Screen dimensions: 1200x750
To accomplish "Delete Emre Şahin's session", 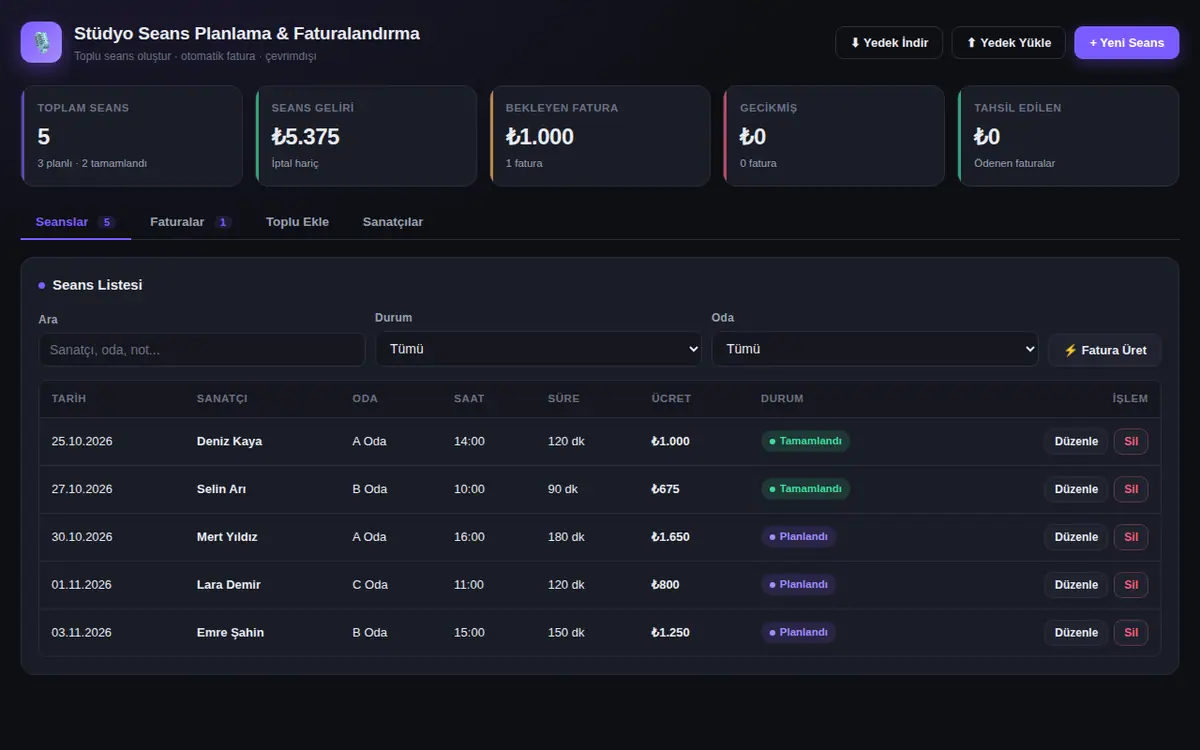I will 1131,632.
